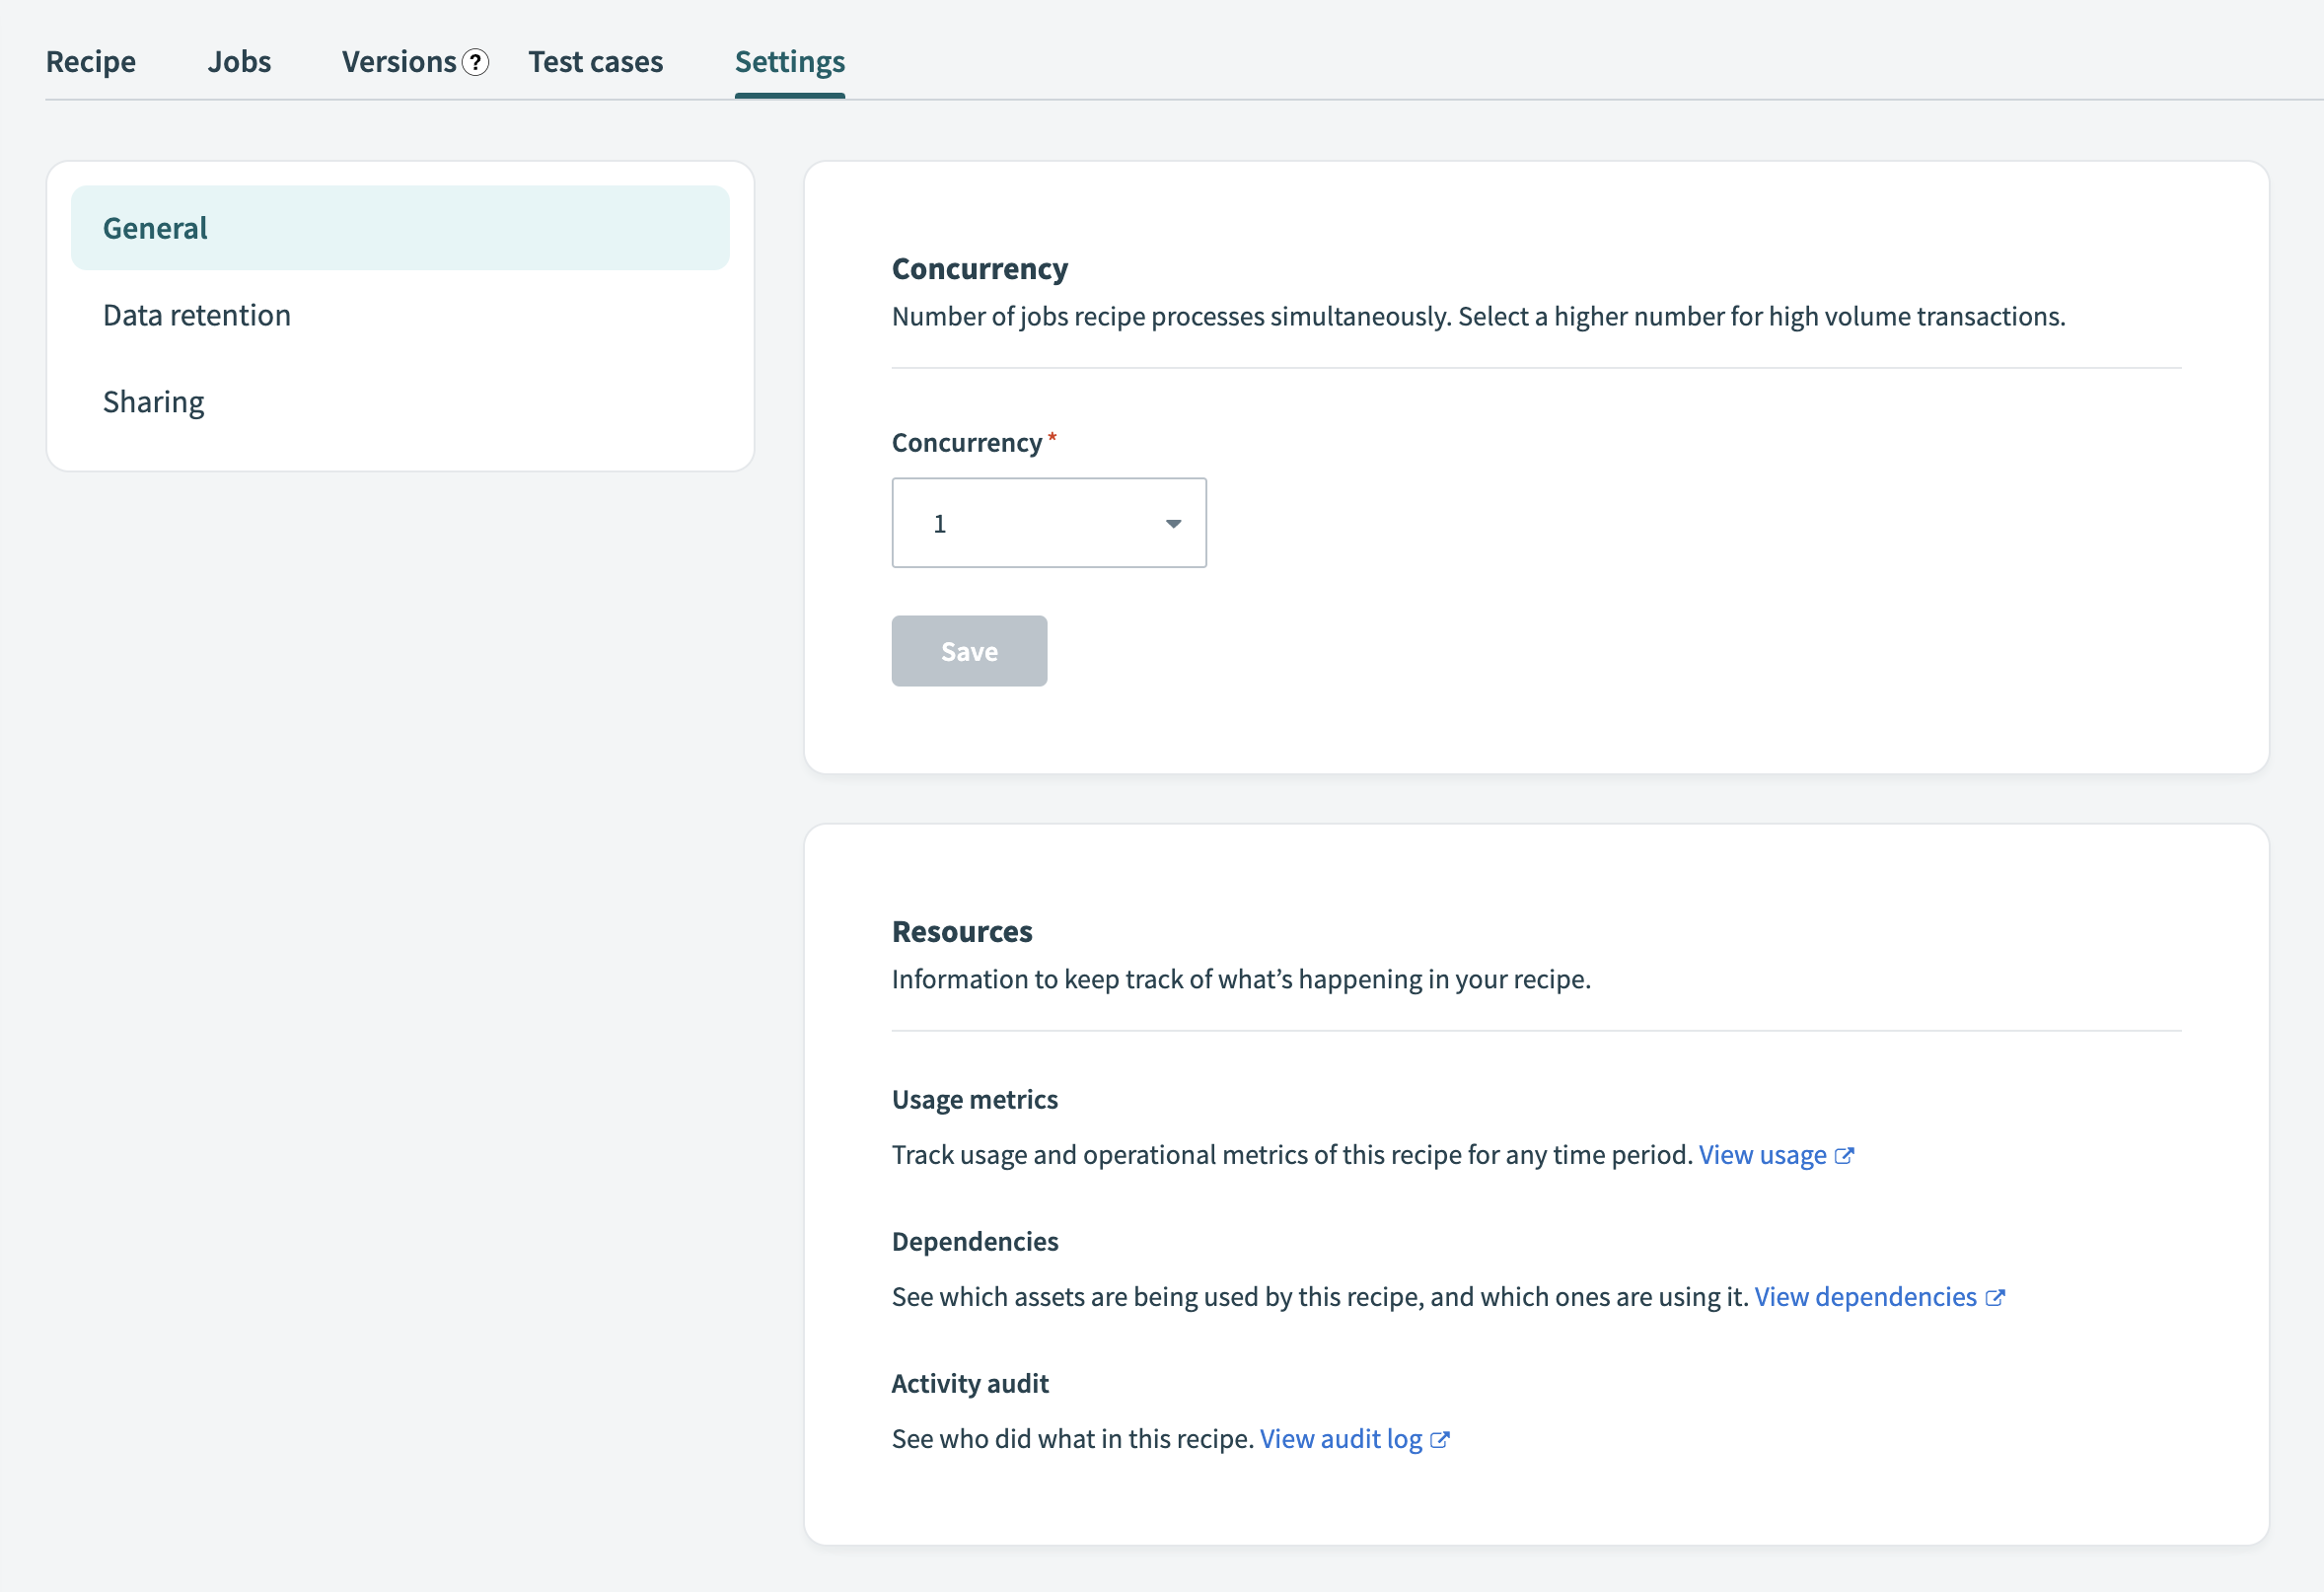Click external-link icon beside View usage
2324x1592 pixels.
pyautogui.click(x=1845, y=1155)
